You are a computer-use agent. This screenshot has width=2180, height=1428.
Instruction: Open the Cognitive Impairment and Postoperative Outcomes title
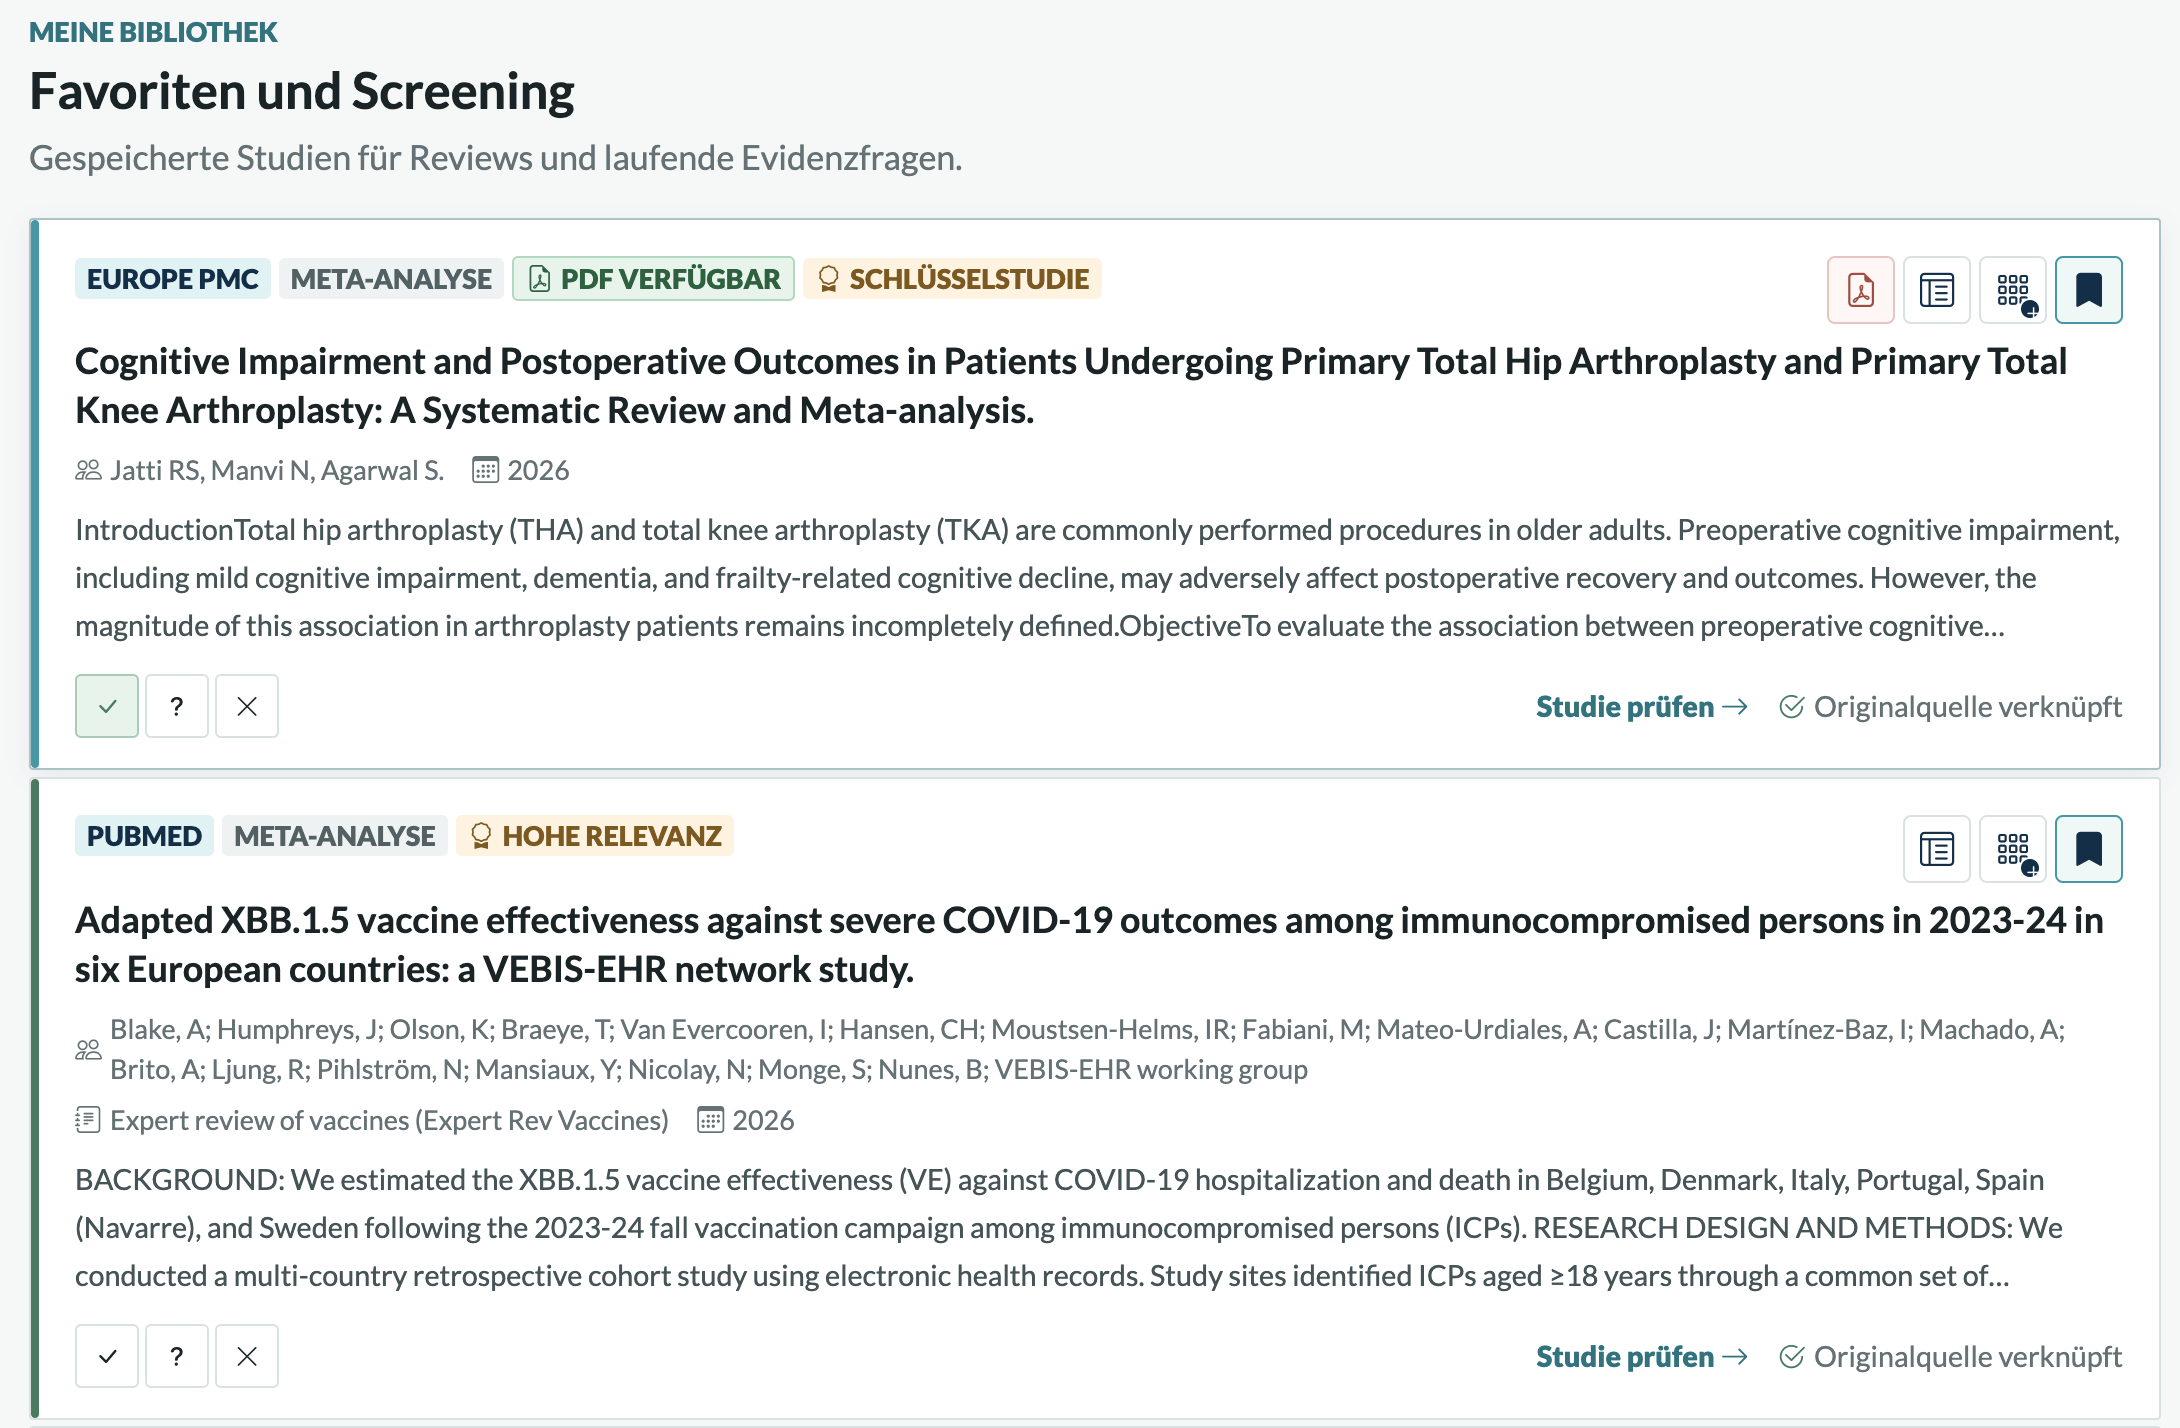(x=1071, y=386)
